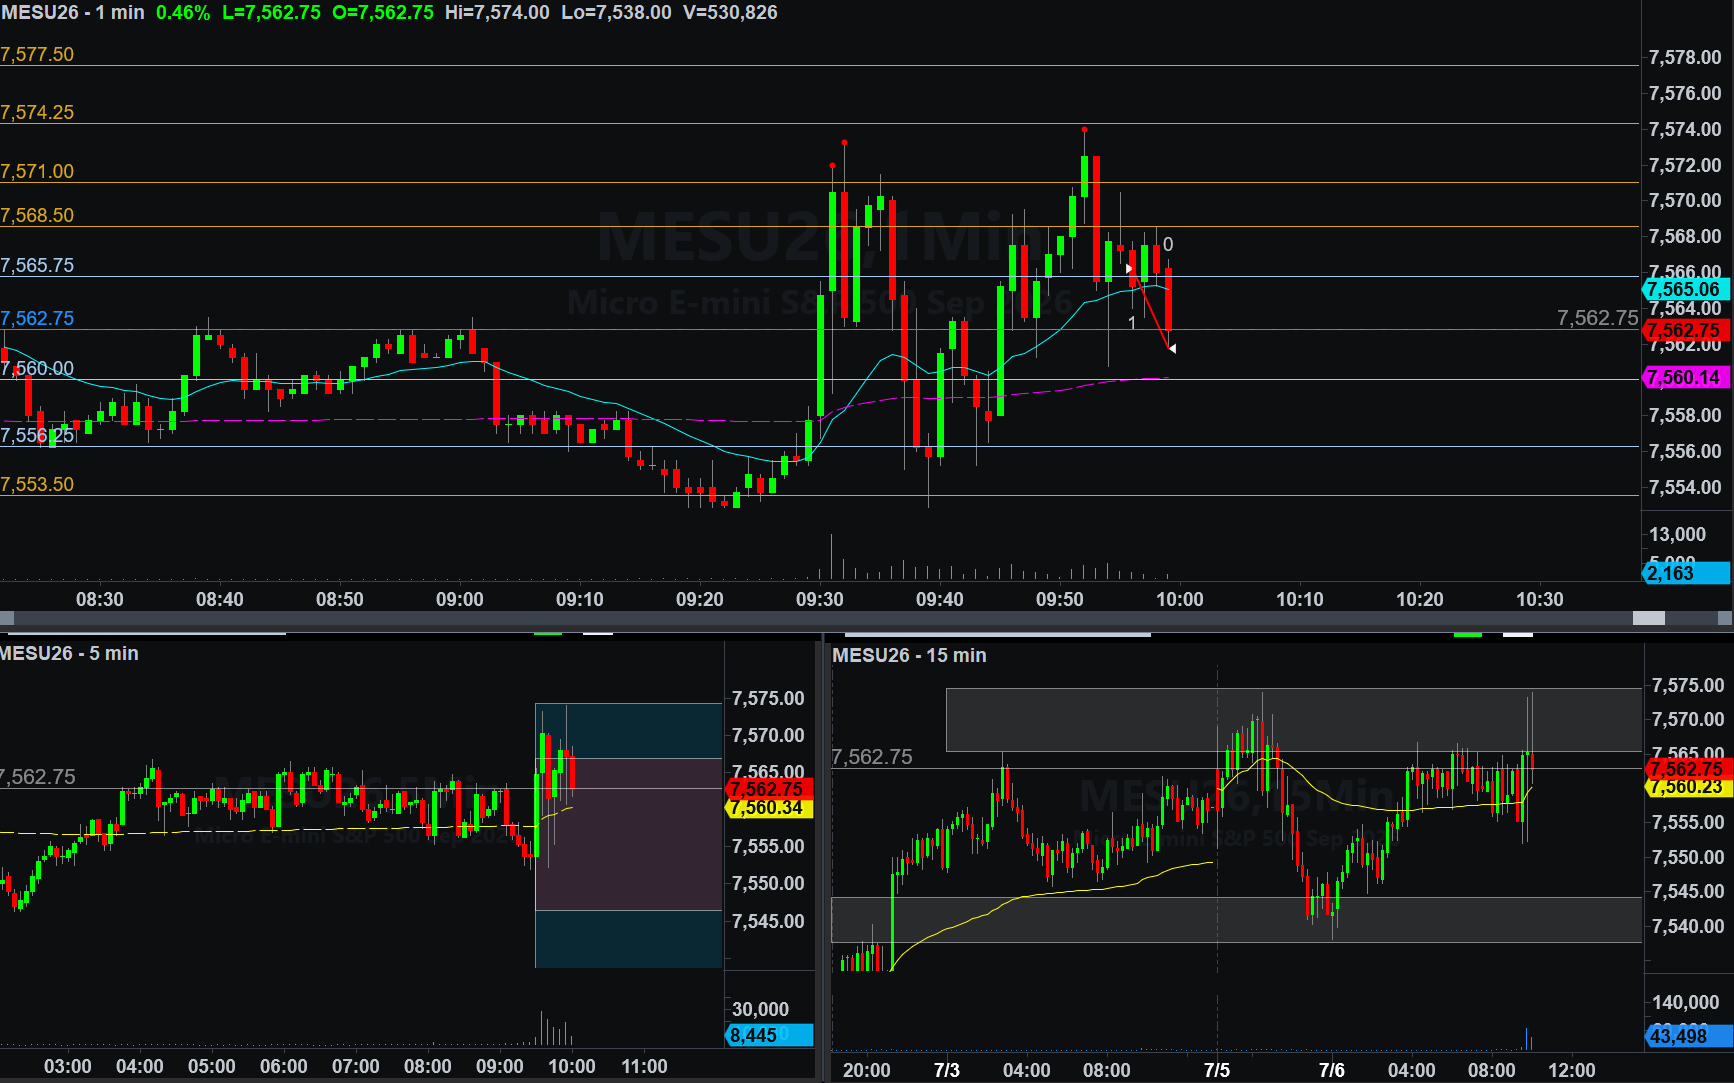Click the red 7,562.75 tag on 5 min chart
The width and height of the screenshot is (1734, 1083).
tap(768, 789)
